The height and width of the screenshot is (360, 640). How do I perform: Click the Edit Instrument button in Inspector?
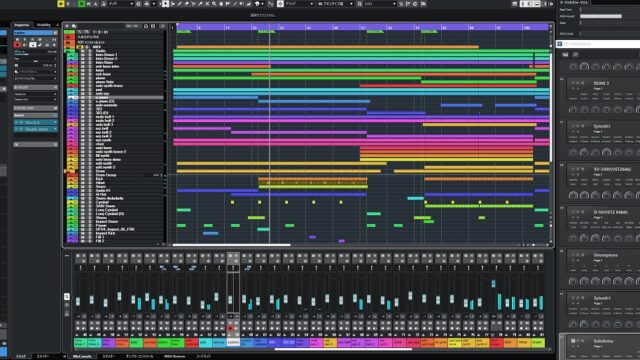[33, 44]
